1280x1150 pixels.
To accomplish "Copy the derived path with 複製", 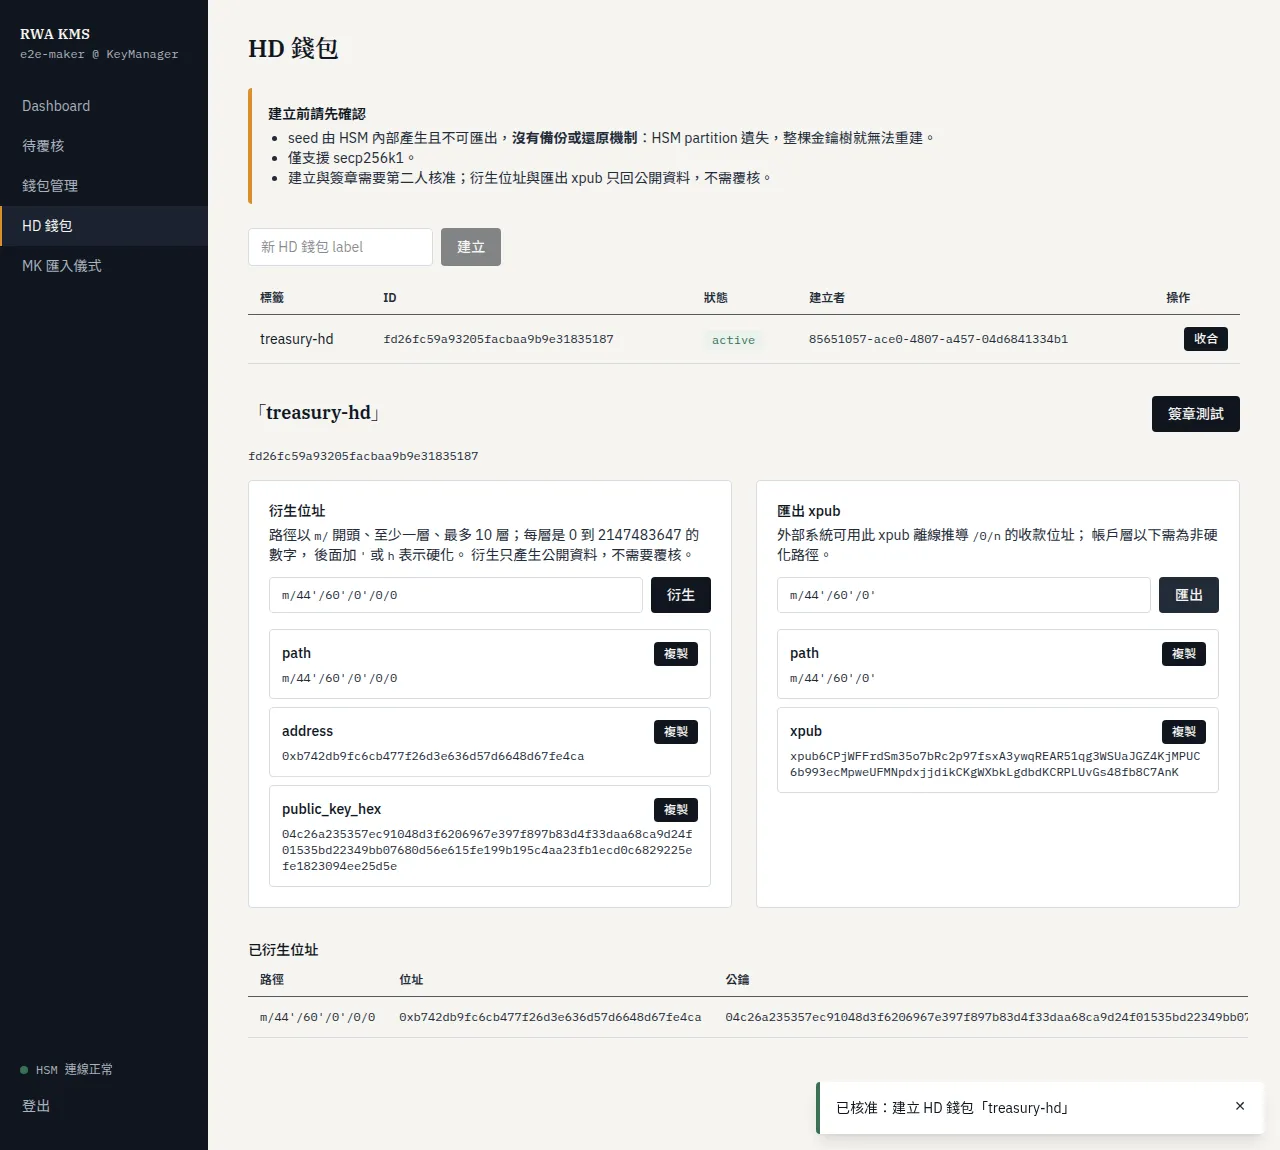I will click(676, 654).
